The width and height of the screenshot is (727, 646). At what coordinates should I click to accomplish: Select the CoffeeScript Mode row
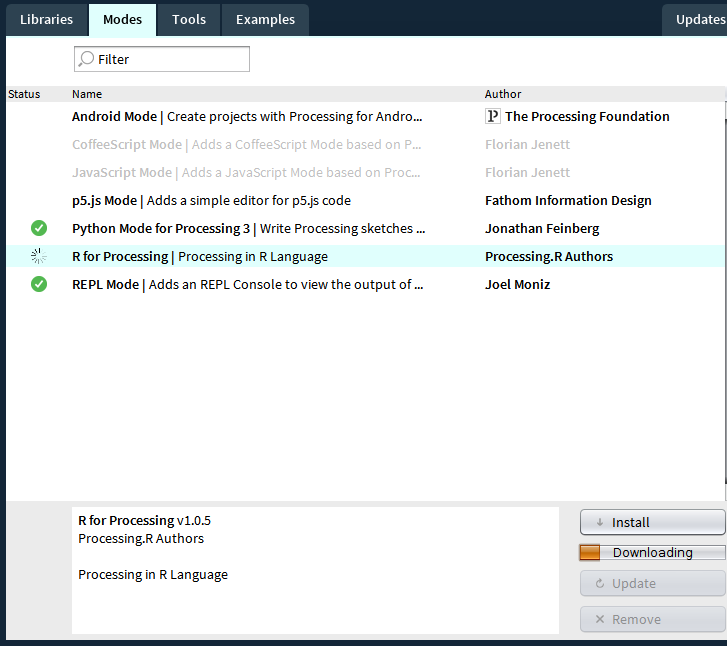point(365,144)
